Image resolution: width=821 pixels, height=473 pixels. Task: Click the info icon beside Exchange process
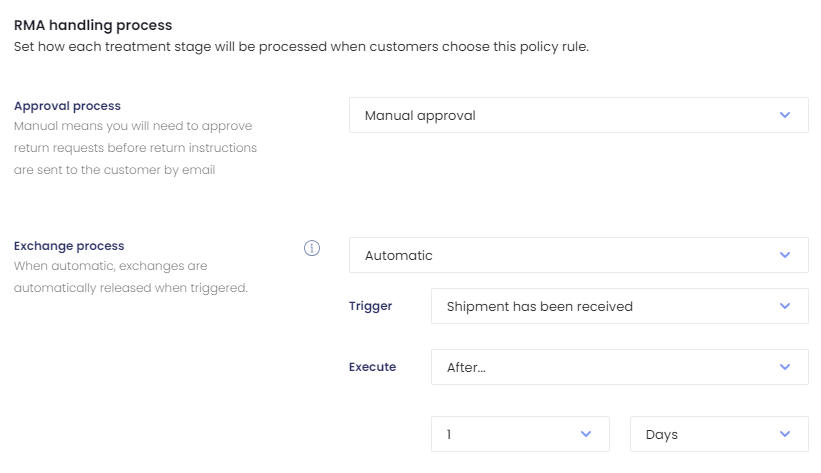[x=312, y=248]
